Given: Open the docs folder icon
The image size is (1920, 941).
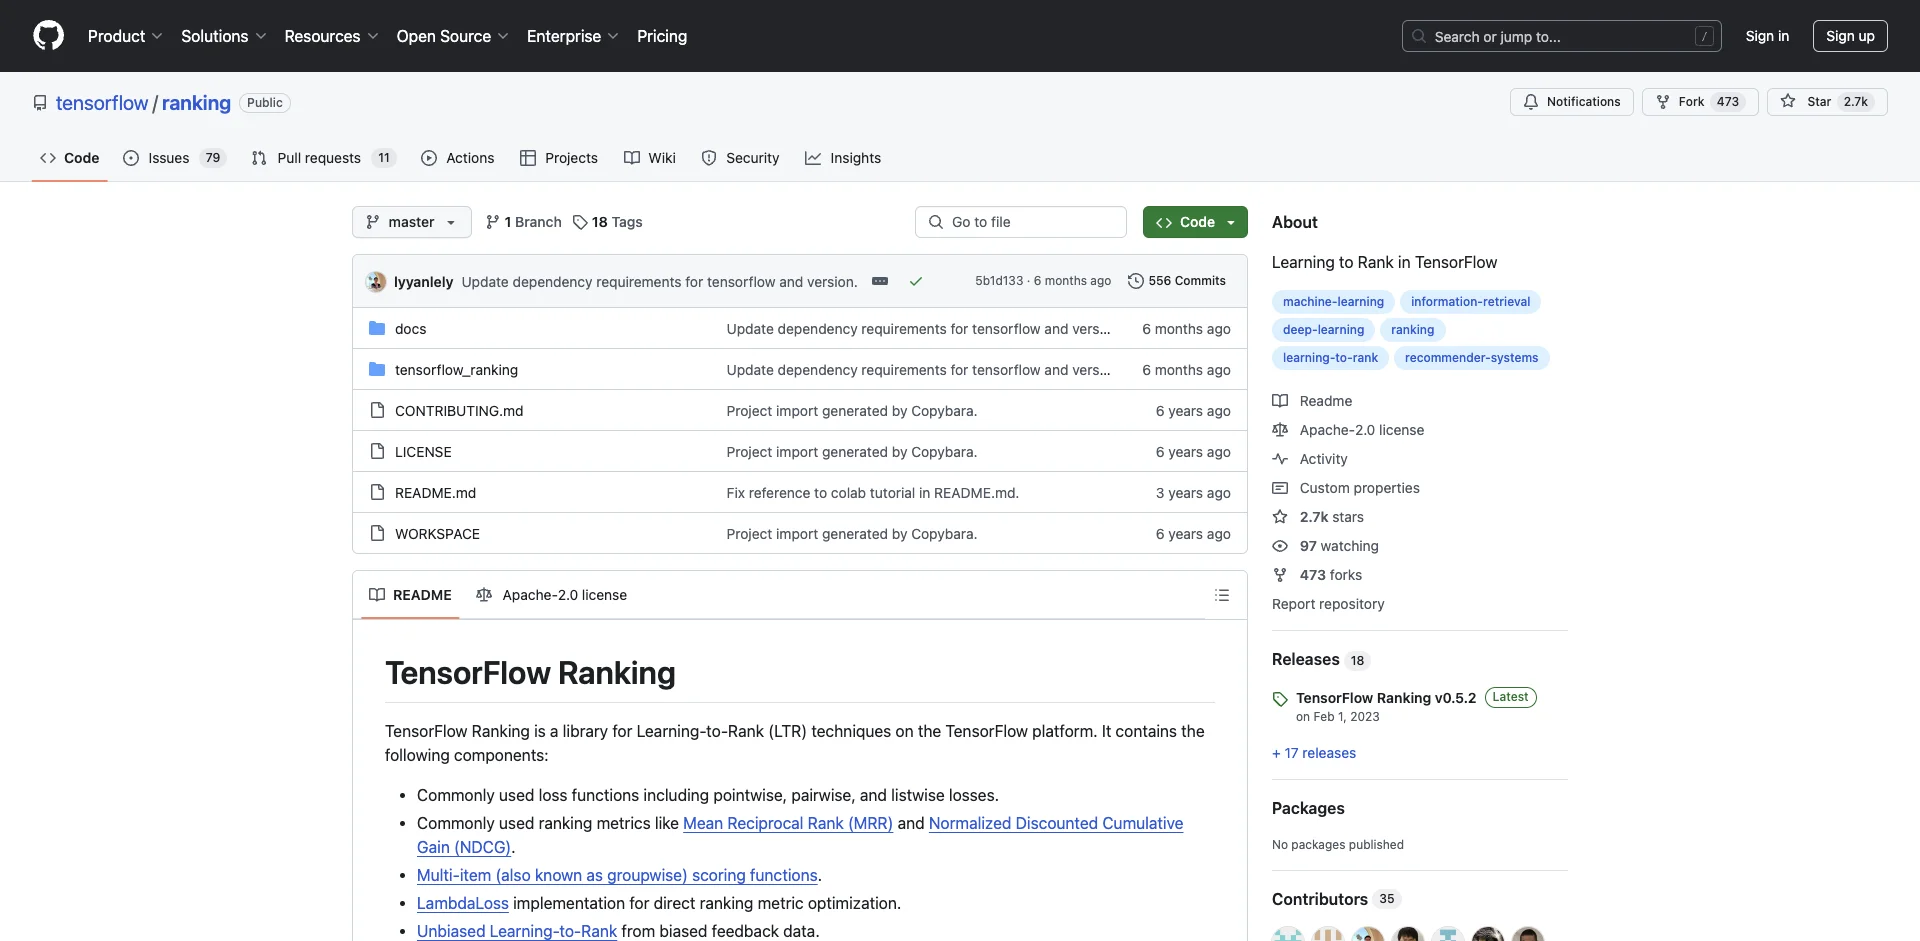Looking at the screenshot, I should pos(377,328).
